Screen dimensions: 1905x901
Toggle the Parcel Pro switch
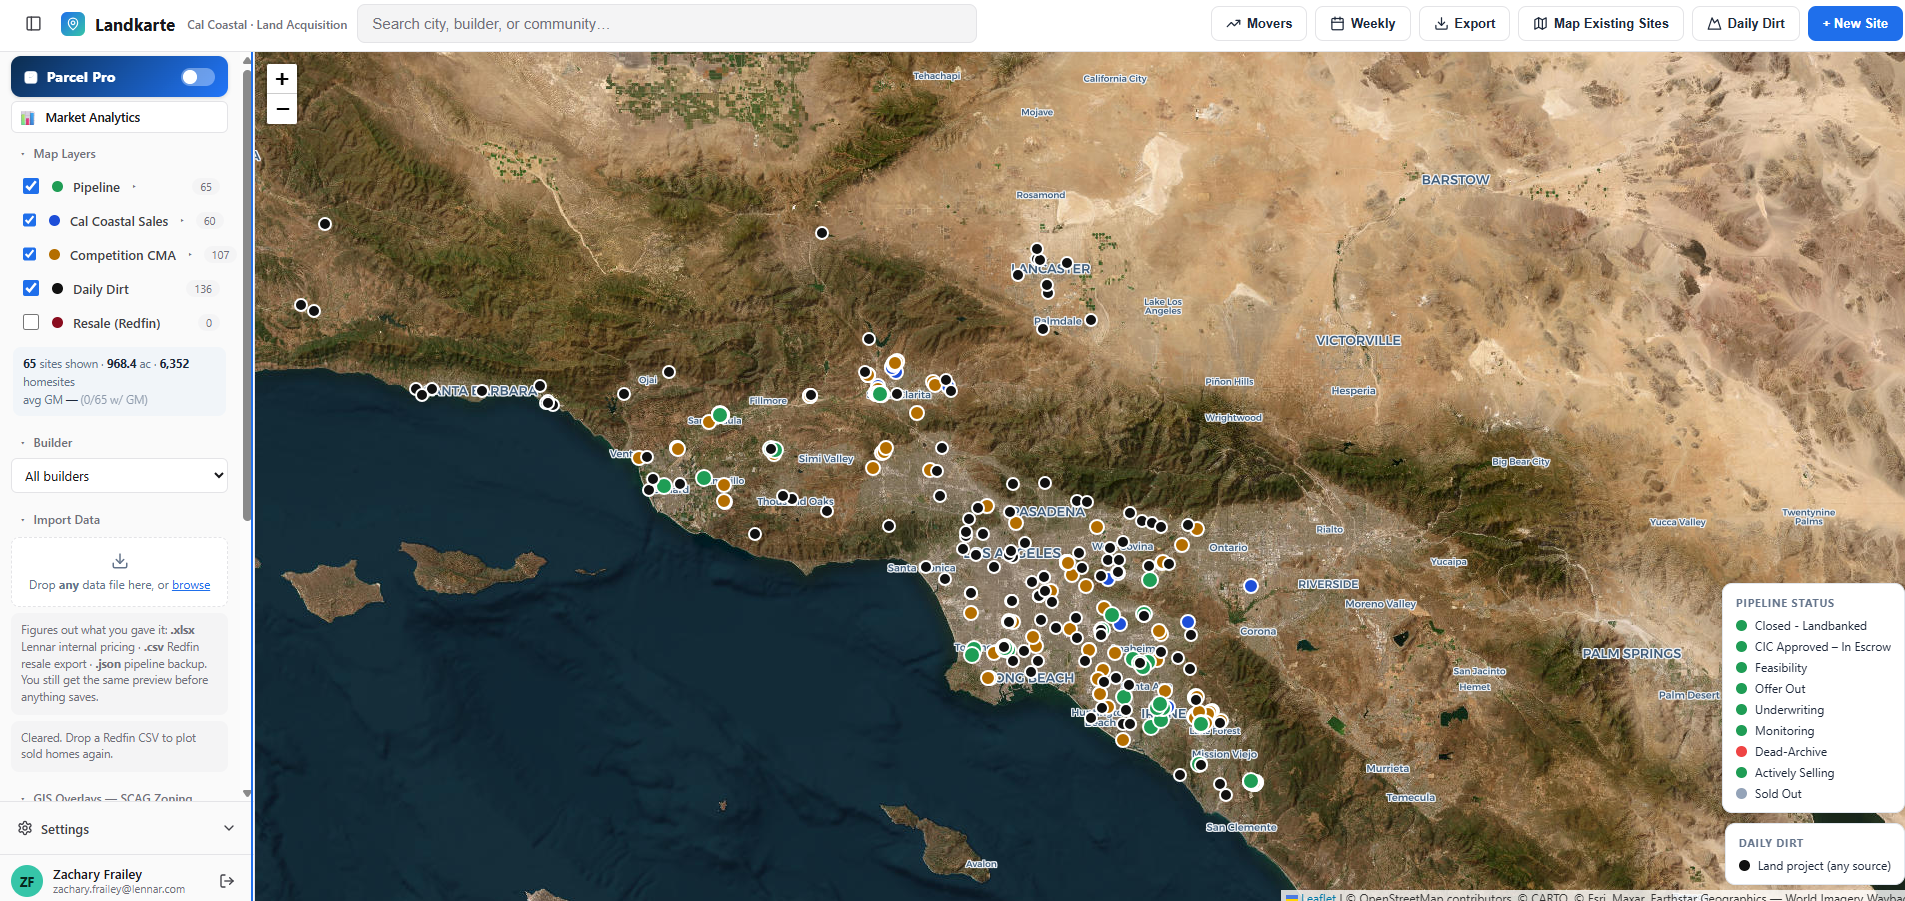198,77
